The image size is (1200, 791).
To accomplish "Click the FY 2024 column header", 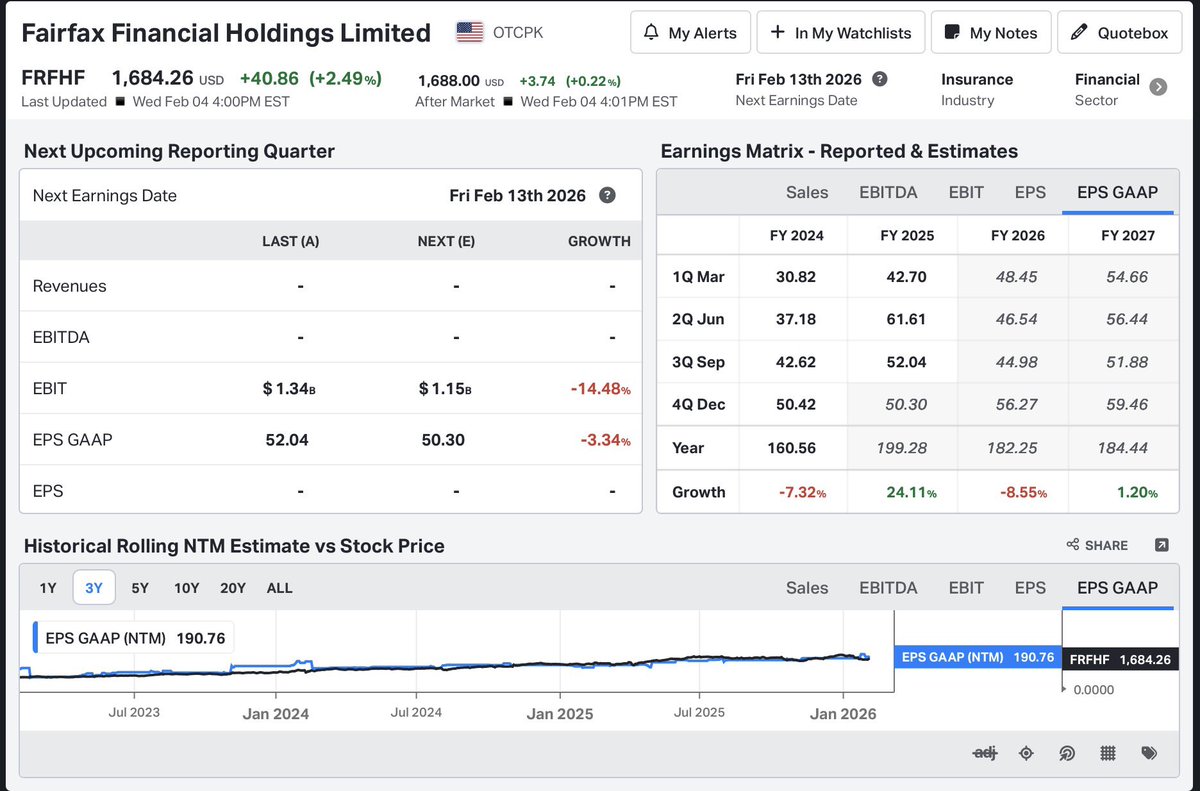I will pyautogui.click(x=796, y=235).
